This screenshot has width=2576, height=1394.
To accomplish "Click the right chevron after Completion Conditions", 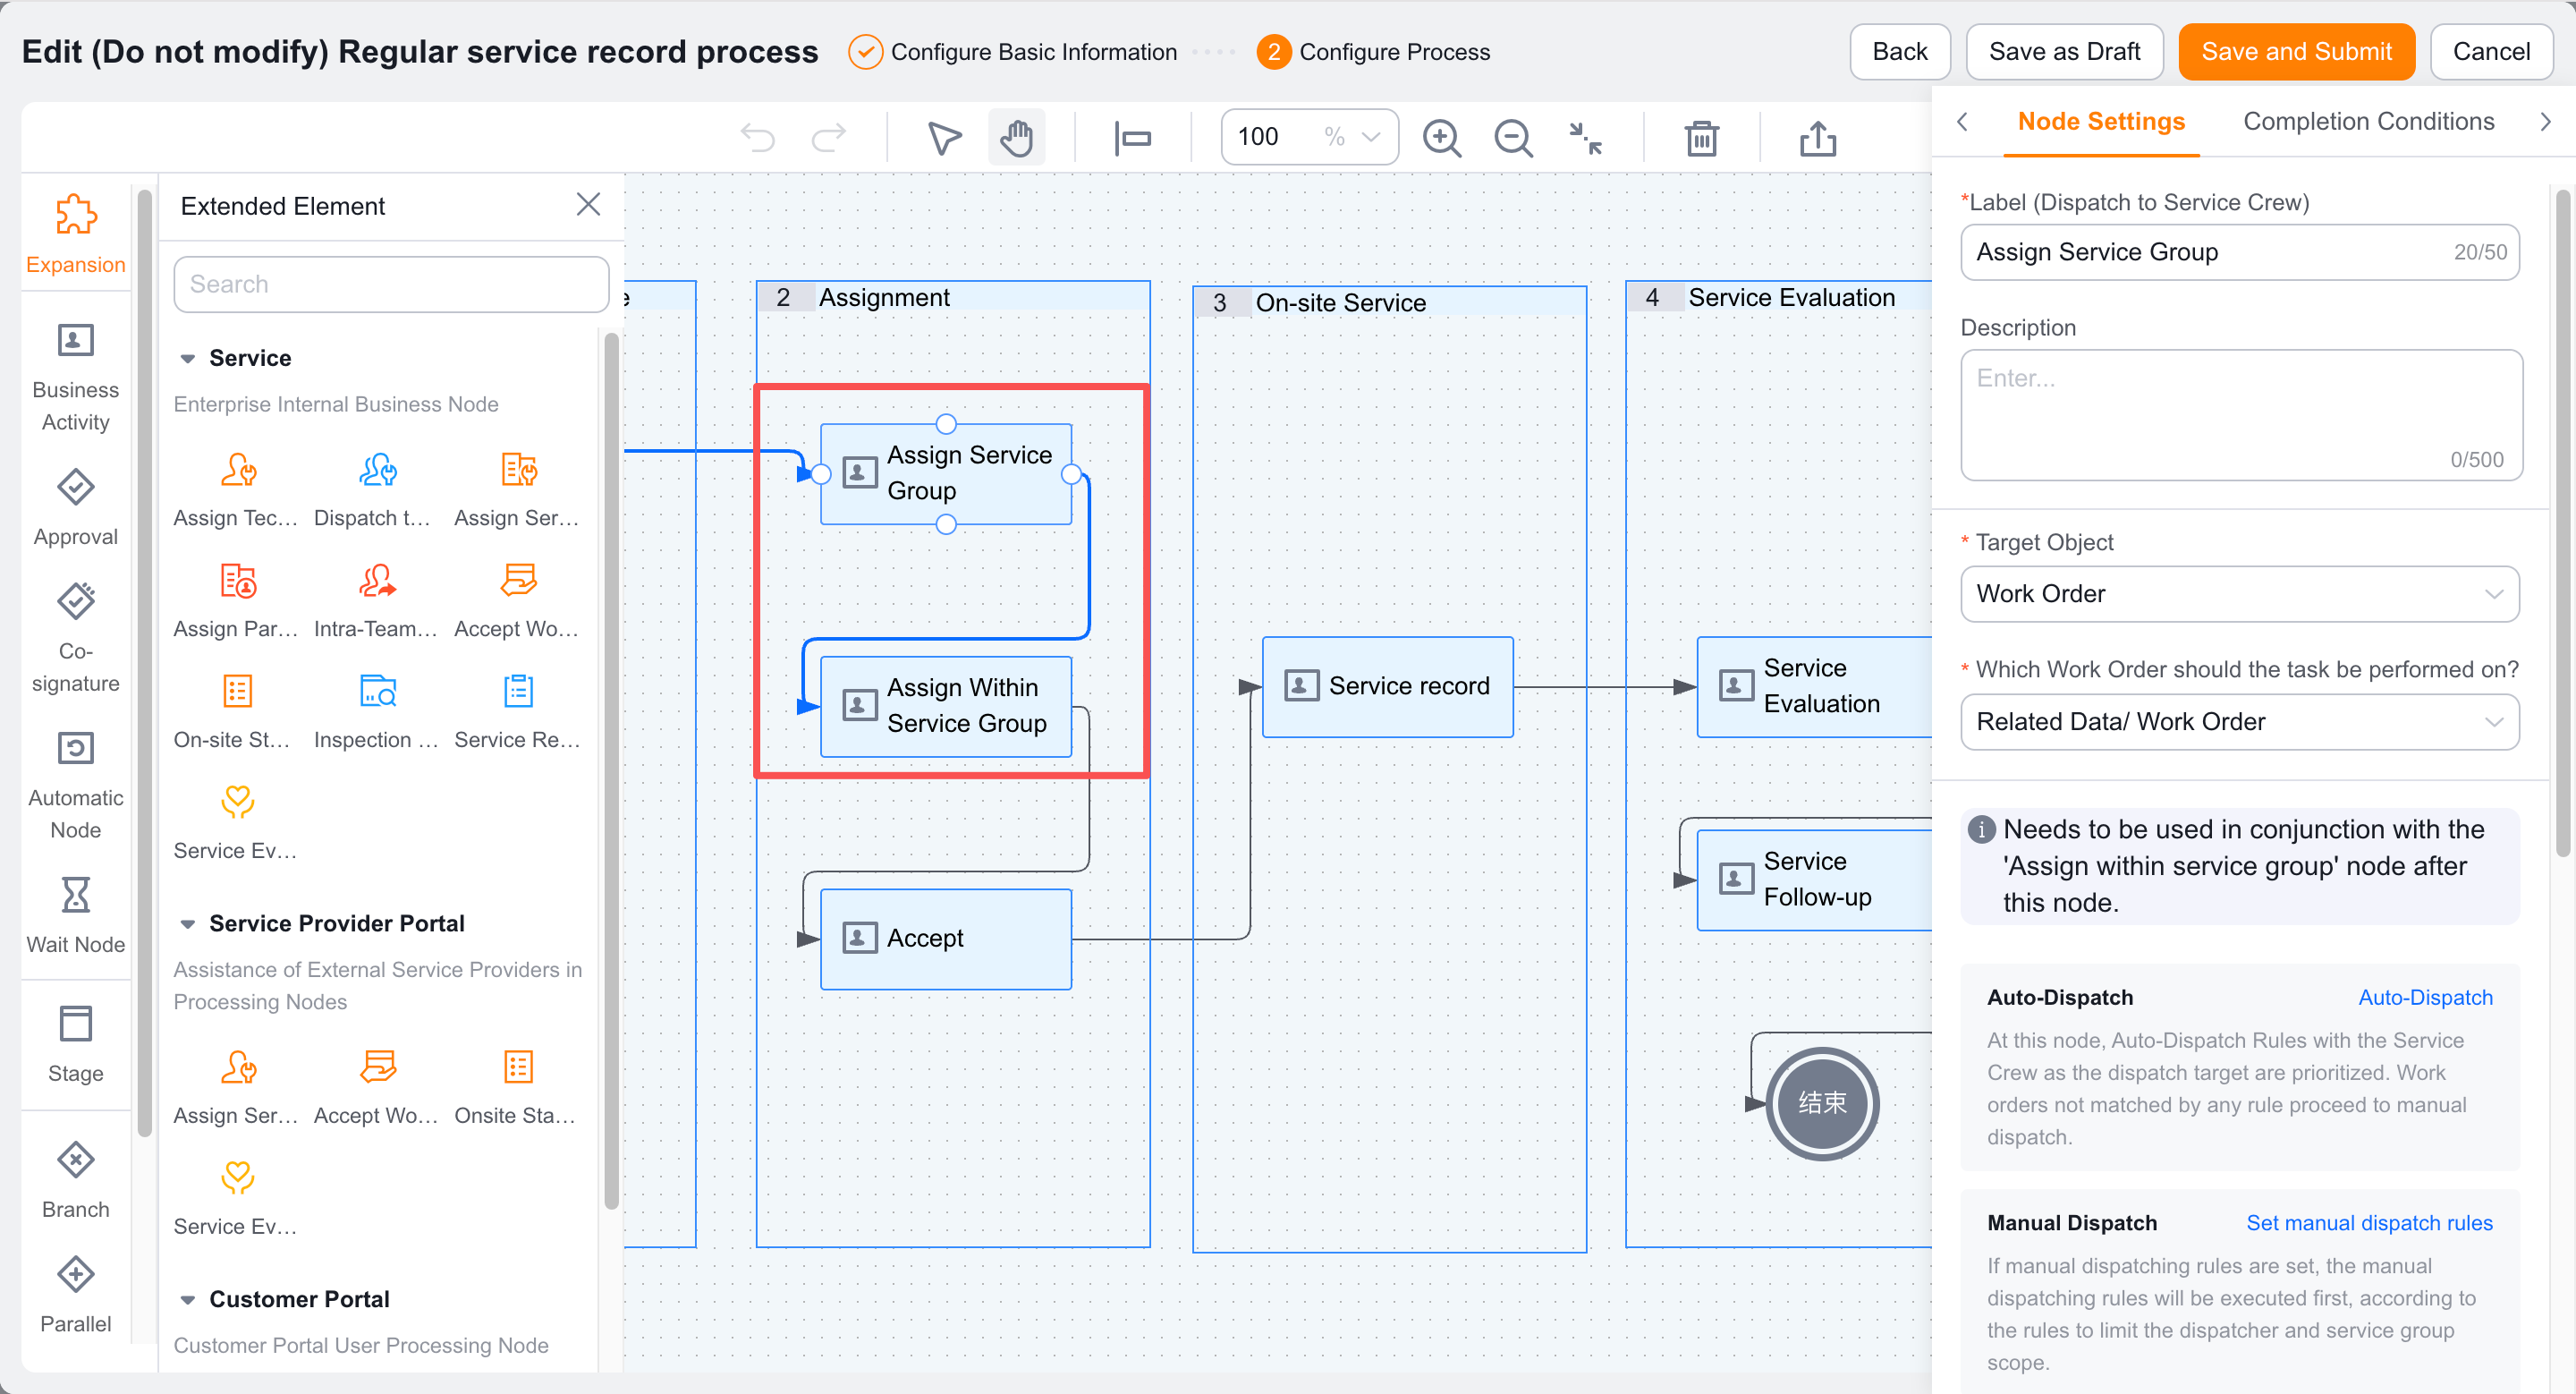I will click(x=2545, y=122).
